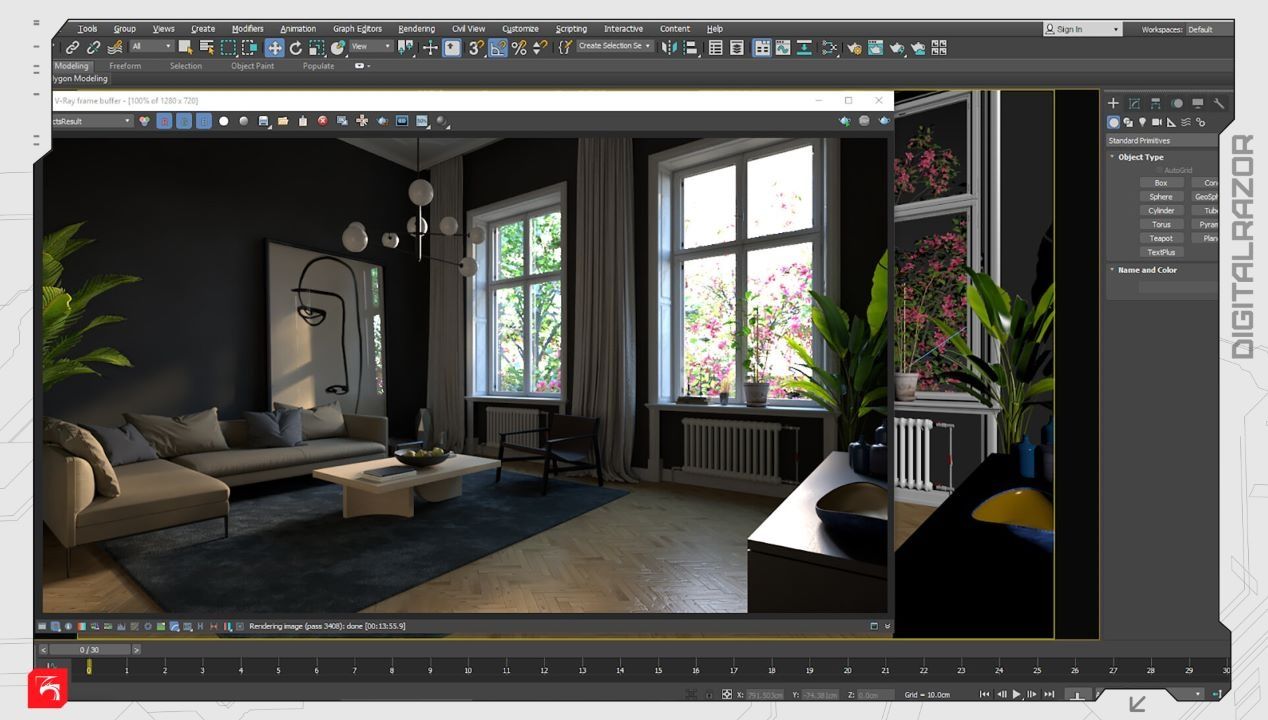This screenshot has width=1268, height=720.
Task: Toggle the red channel in frame buffer
Action: (164, 121)
